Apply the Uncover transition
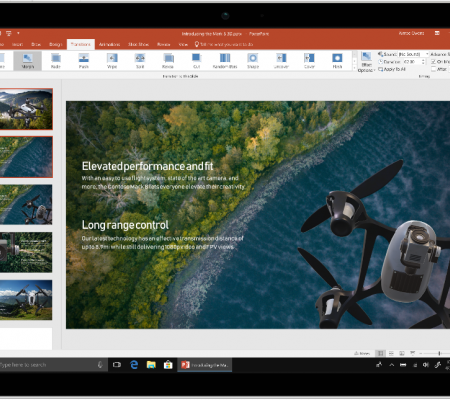This screenshot has width=450, height=400. click(281, 61)
